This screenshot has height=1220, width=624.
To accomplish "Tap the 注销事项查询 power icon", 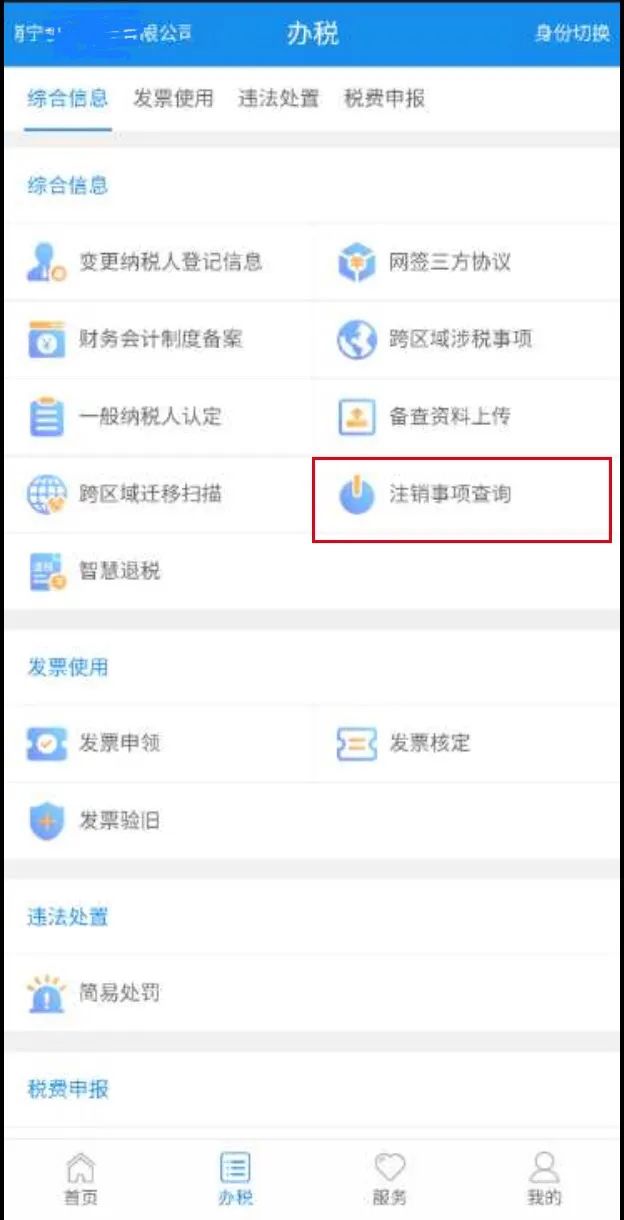I will (356, 494).
